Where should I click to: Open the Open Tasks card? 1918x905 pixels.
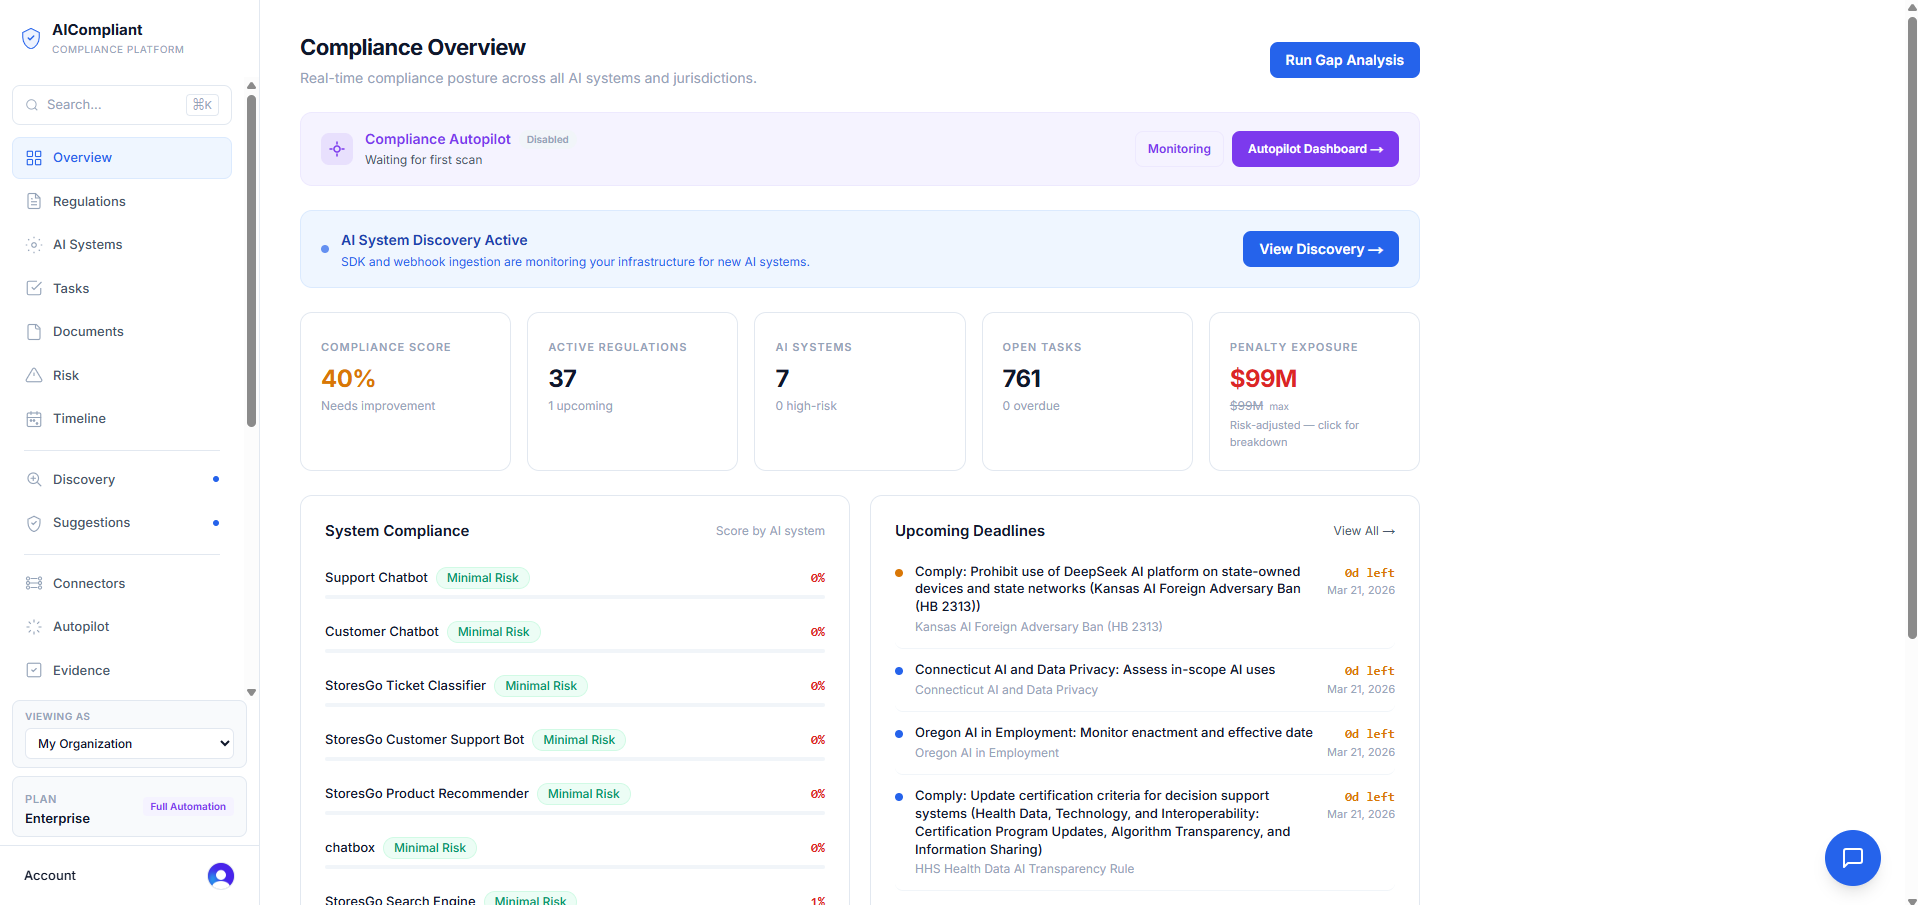click(x=1087, y=391)
